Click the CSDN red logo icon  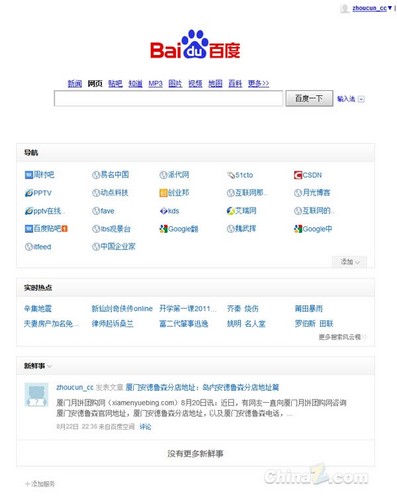(x=298, y=175)
